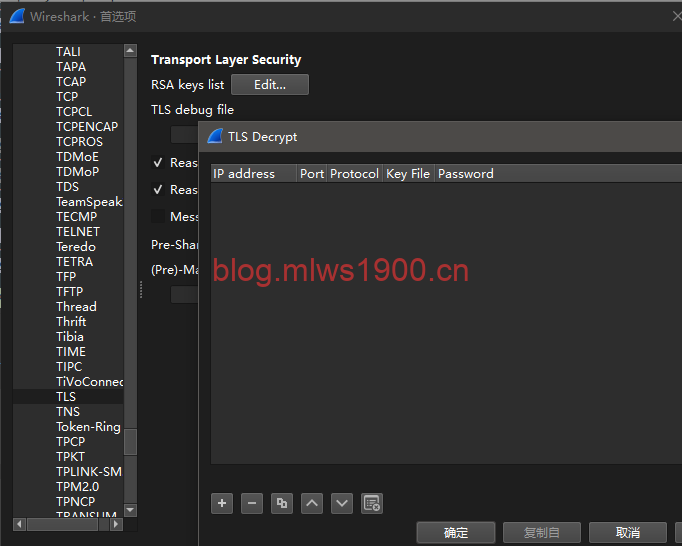The image size is (682, 546).
Task: Click the pane splitter handle dots
Action: tap(141, 290)
